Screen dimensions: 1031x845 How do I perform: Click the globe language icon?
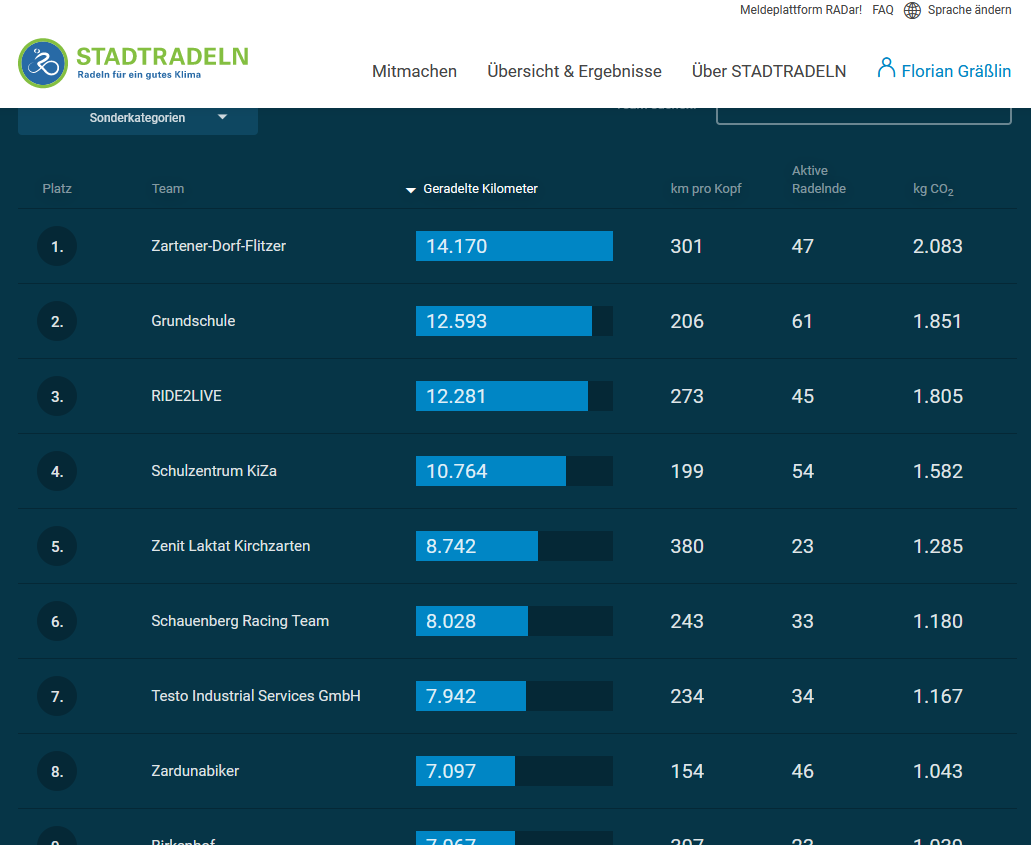coord(912,11)
